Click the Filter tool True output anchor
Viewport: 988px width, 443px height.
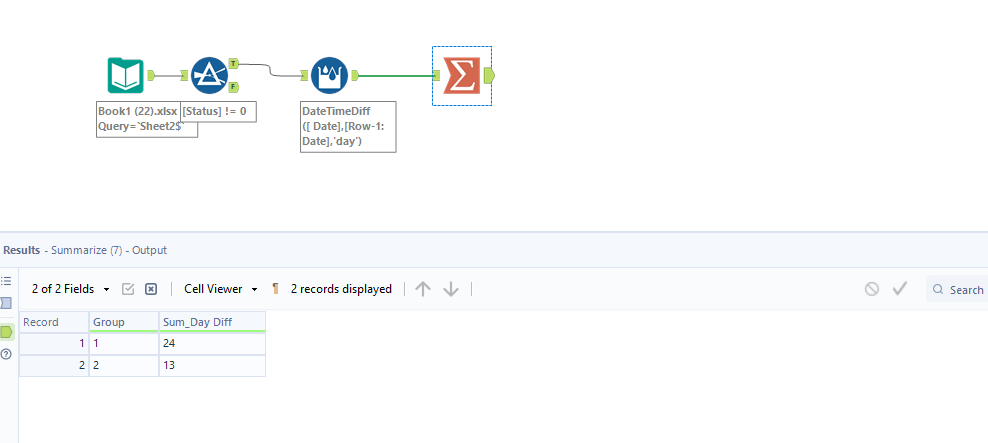[233, 64]
